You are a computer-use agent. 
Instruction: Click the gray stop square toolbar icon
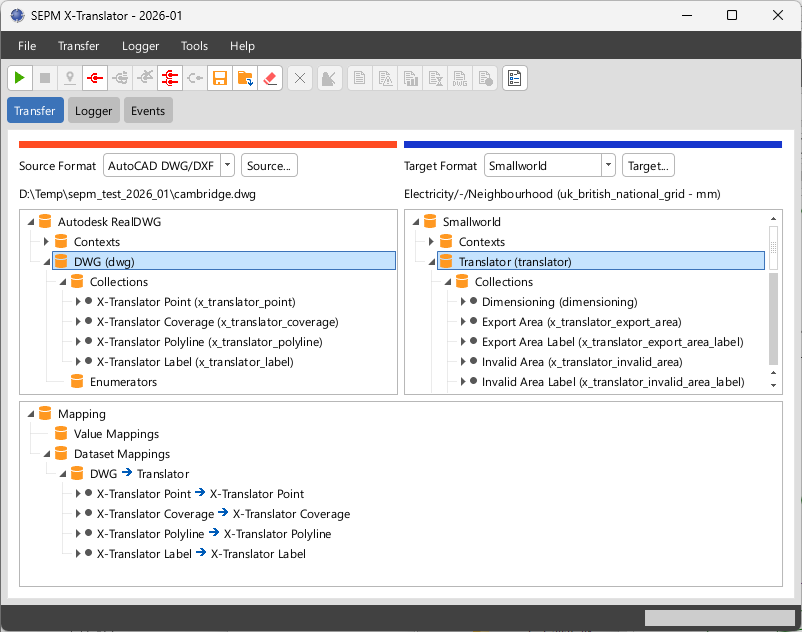(x=45, y=78)
